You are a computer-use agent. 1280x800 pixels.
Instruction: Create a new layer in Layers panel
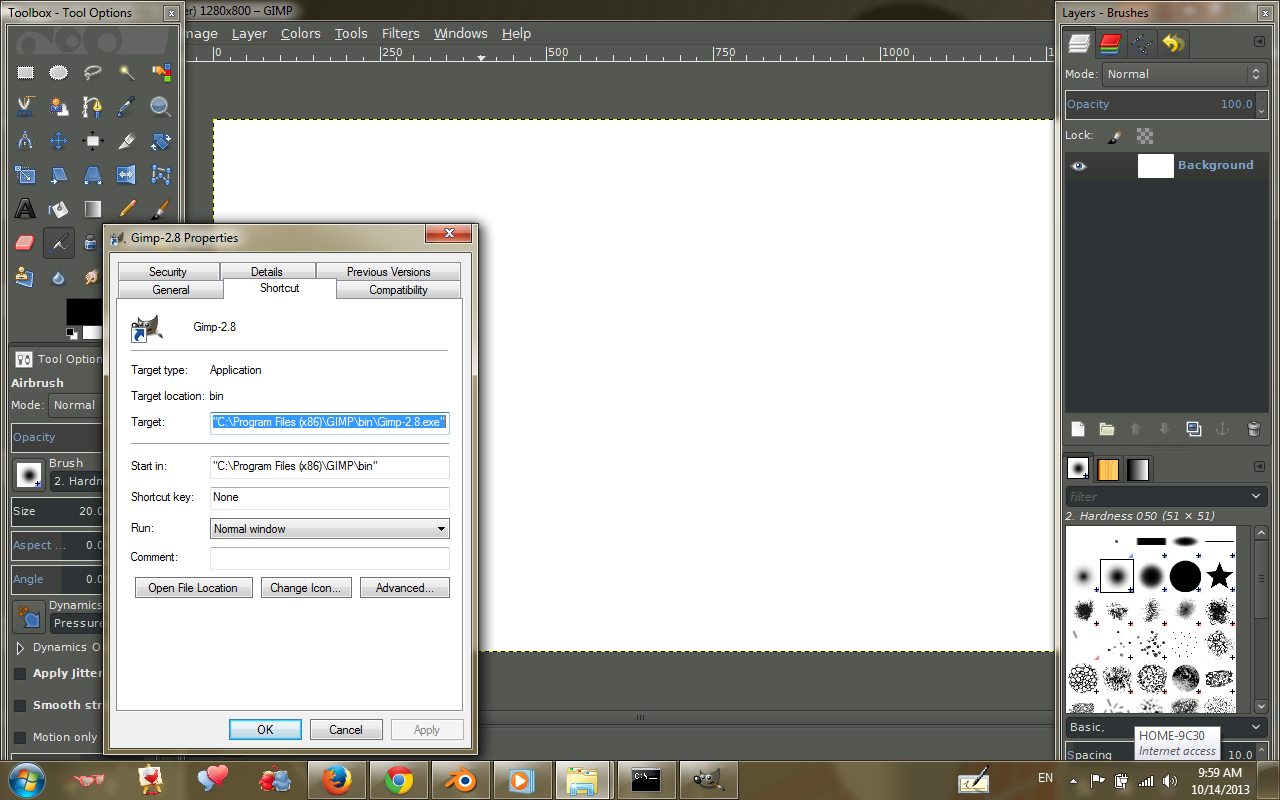[1078, 429]
